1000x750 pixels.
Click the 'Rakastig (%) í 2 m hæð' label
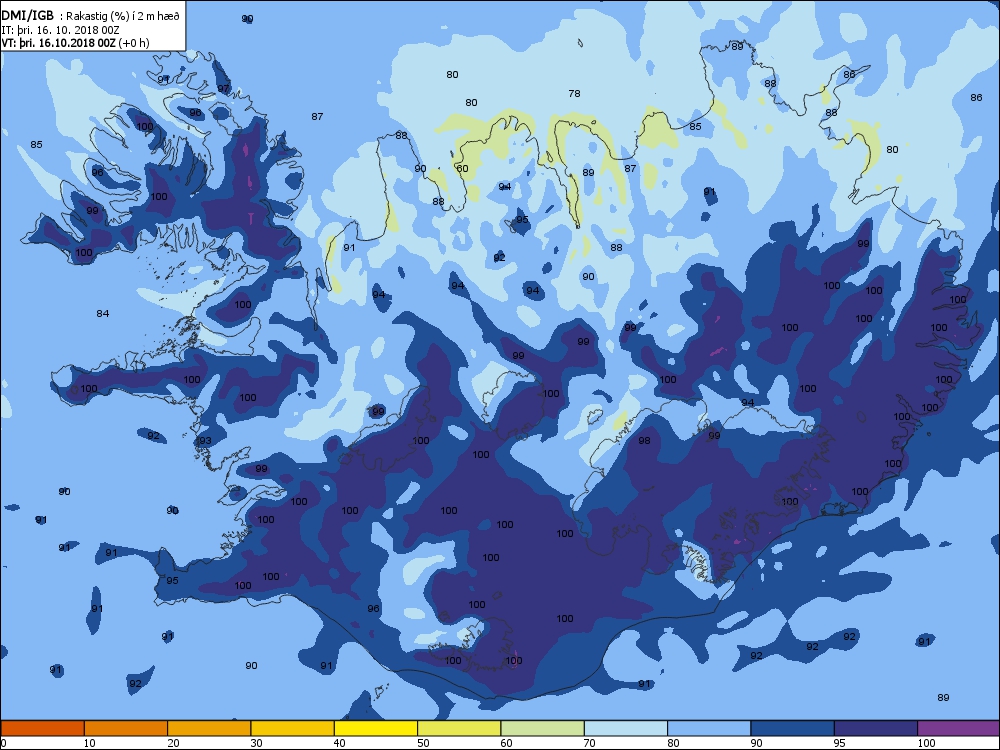click(122, 17)
